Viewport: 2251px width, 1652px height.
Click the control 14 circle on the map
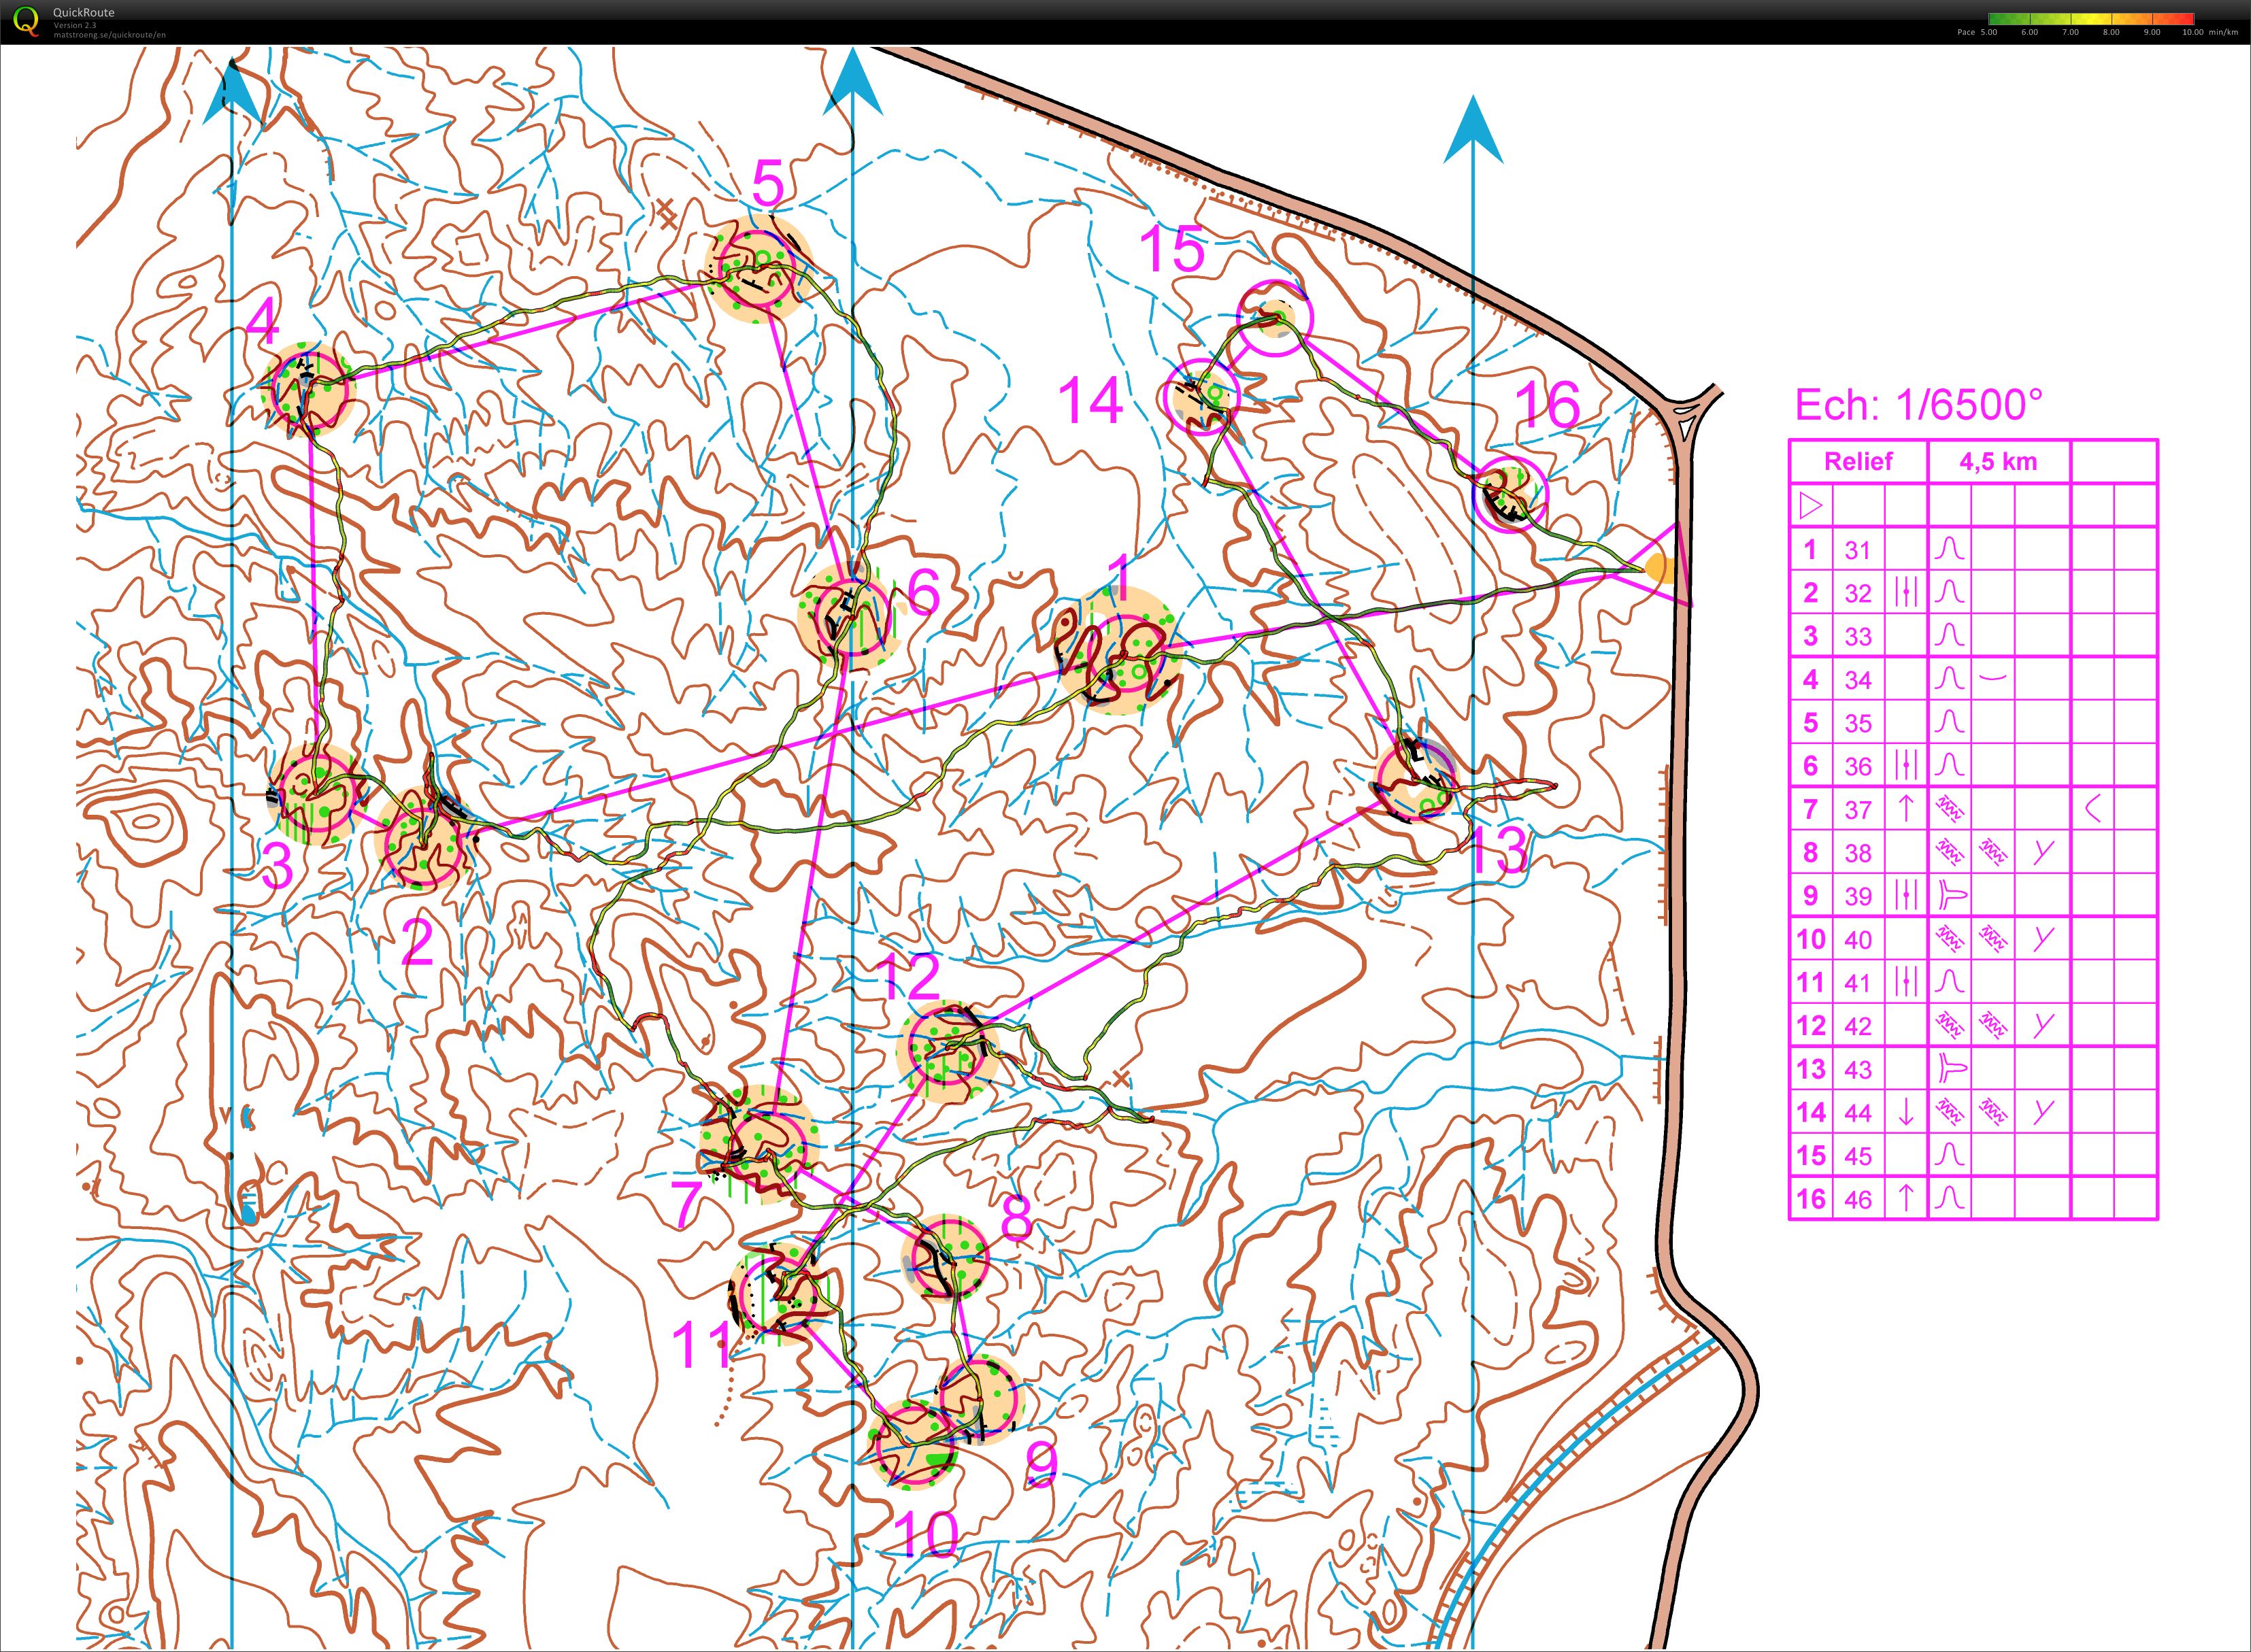(x=1203, y=396)
